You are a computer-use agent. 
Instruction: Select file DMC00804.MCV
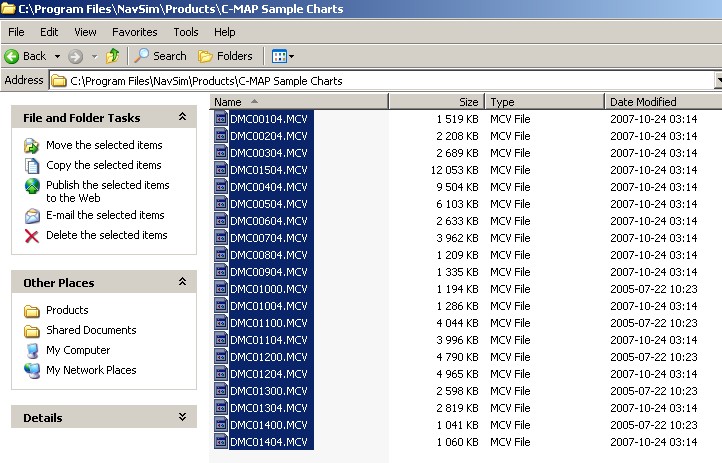pos(268,255)
